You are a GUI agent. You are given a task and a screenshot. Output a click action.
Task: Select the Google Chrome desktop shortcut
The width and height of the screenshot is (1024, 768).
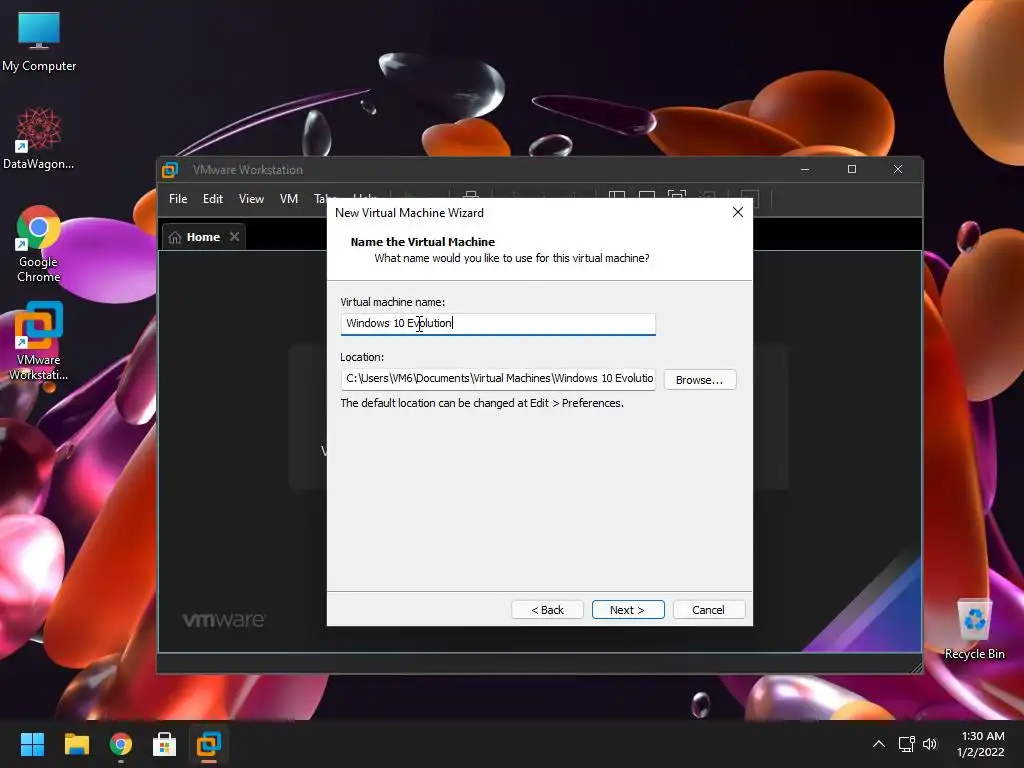(x=39, y=244)
